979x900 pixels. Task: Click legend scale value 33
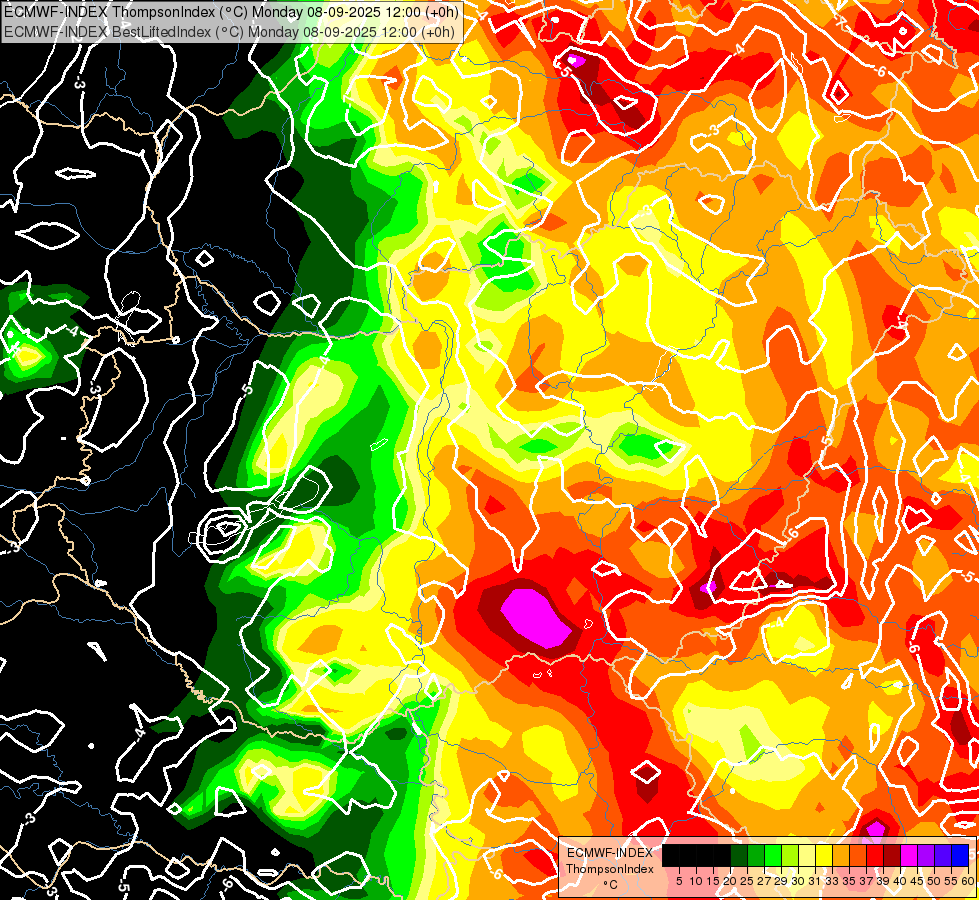(x=832, y=881)
